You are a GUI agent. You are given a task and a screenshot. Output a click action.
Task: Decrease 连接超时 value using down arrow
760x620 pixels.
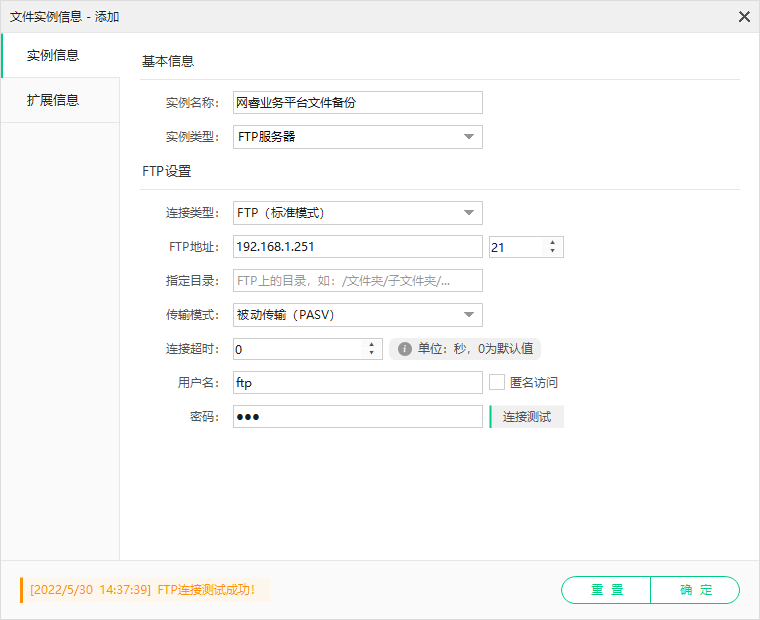pyautogui.click(x=371, y=353)
